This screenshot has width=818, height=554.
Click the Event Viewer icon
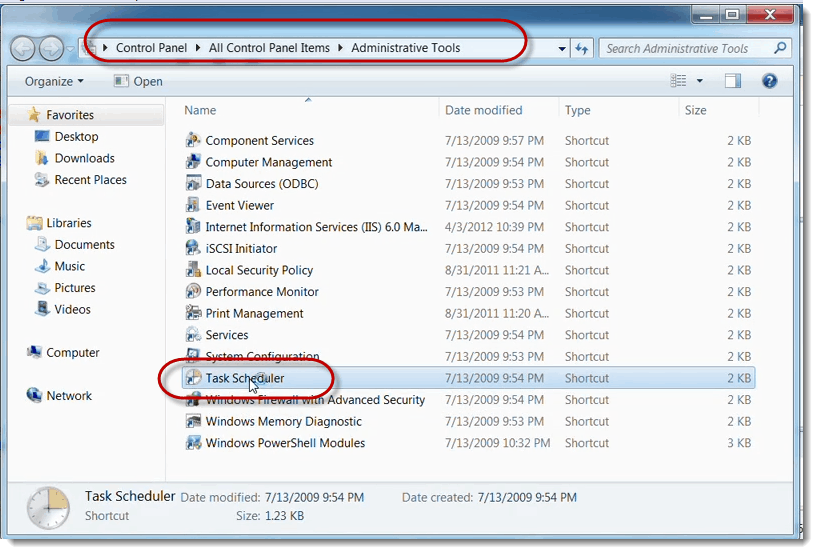[x=194, y=205]
